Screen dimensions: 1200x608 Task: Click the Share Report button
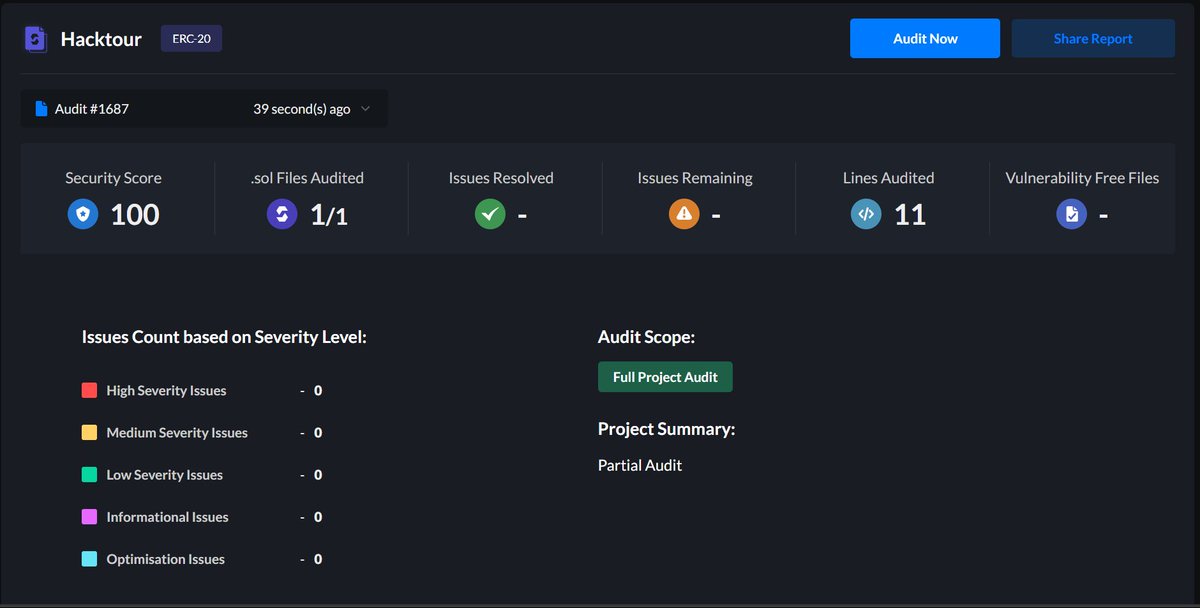click(x=1093, y=38)
